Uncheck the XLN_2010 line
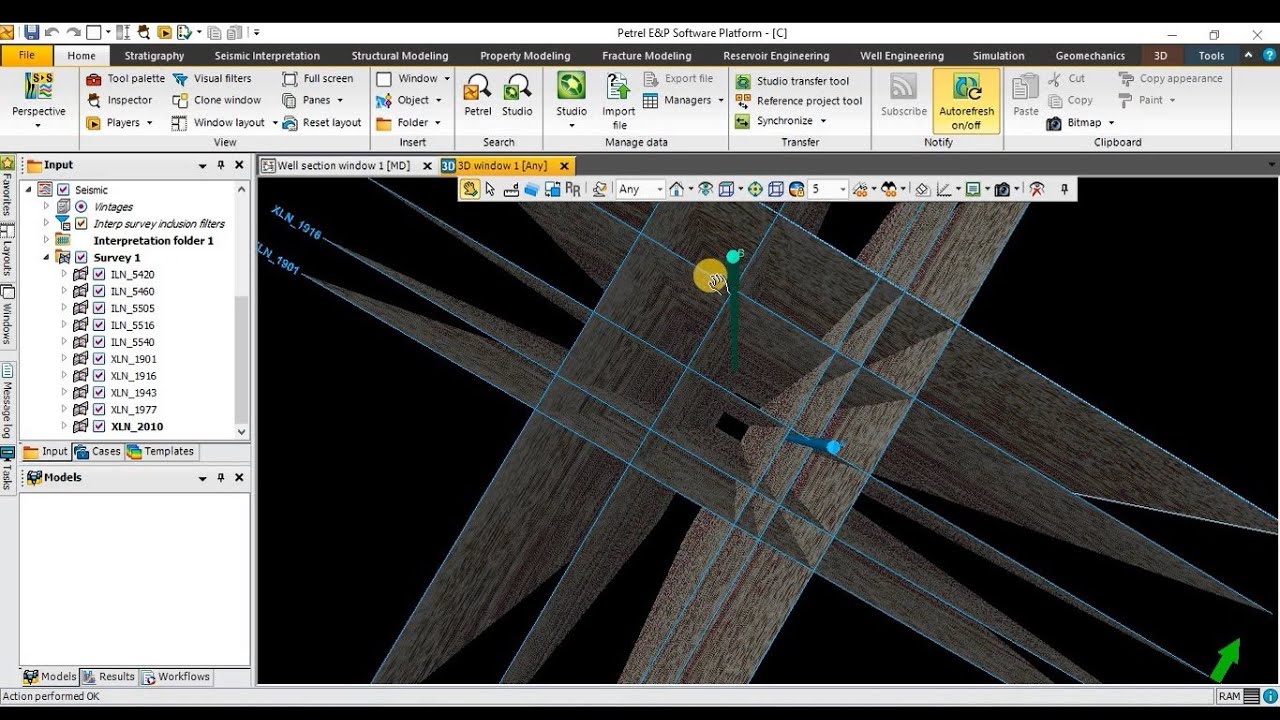Screen dimensions: 1280x720 [99, 426]
